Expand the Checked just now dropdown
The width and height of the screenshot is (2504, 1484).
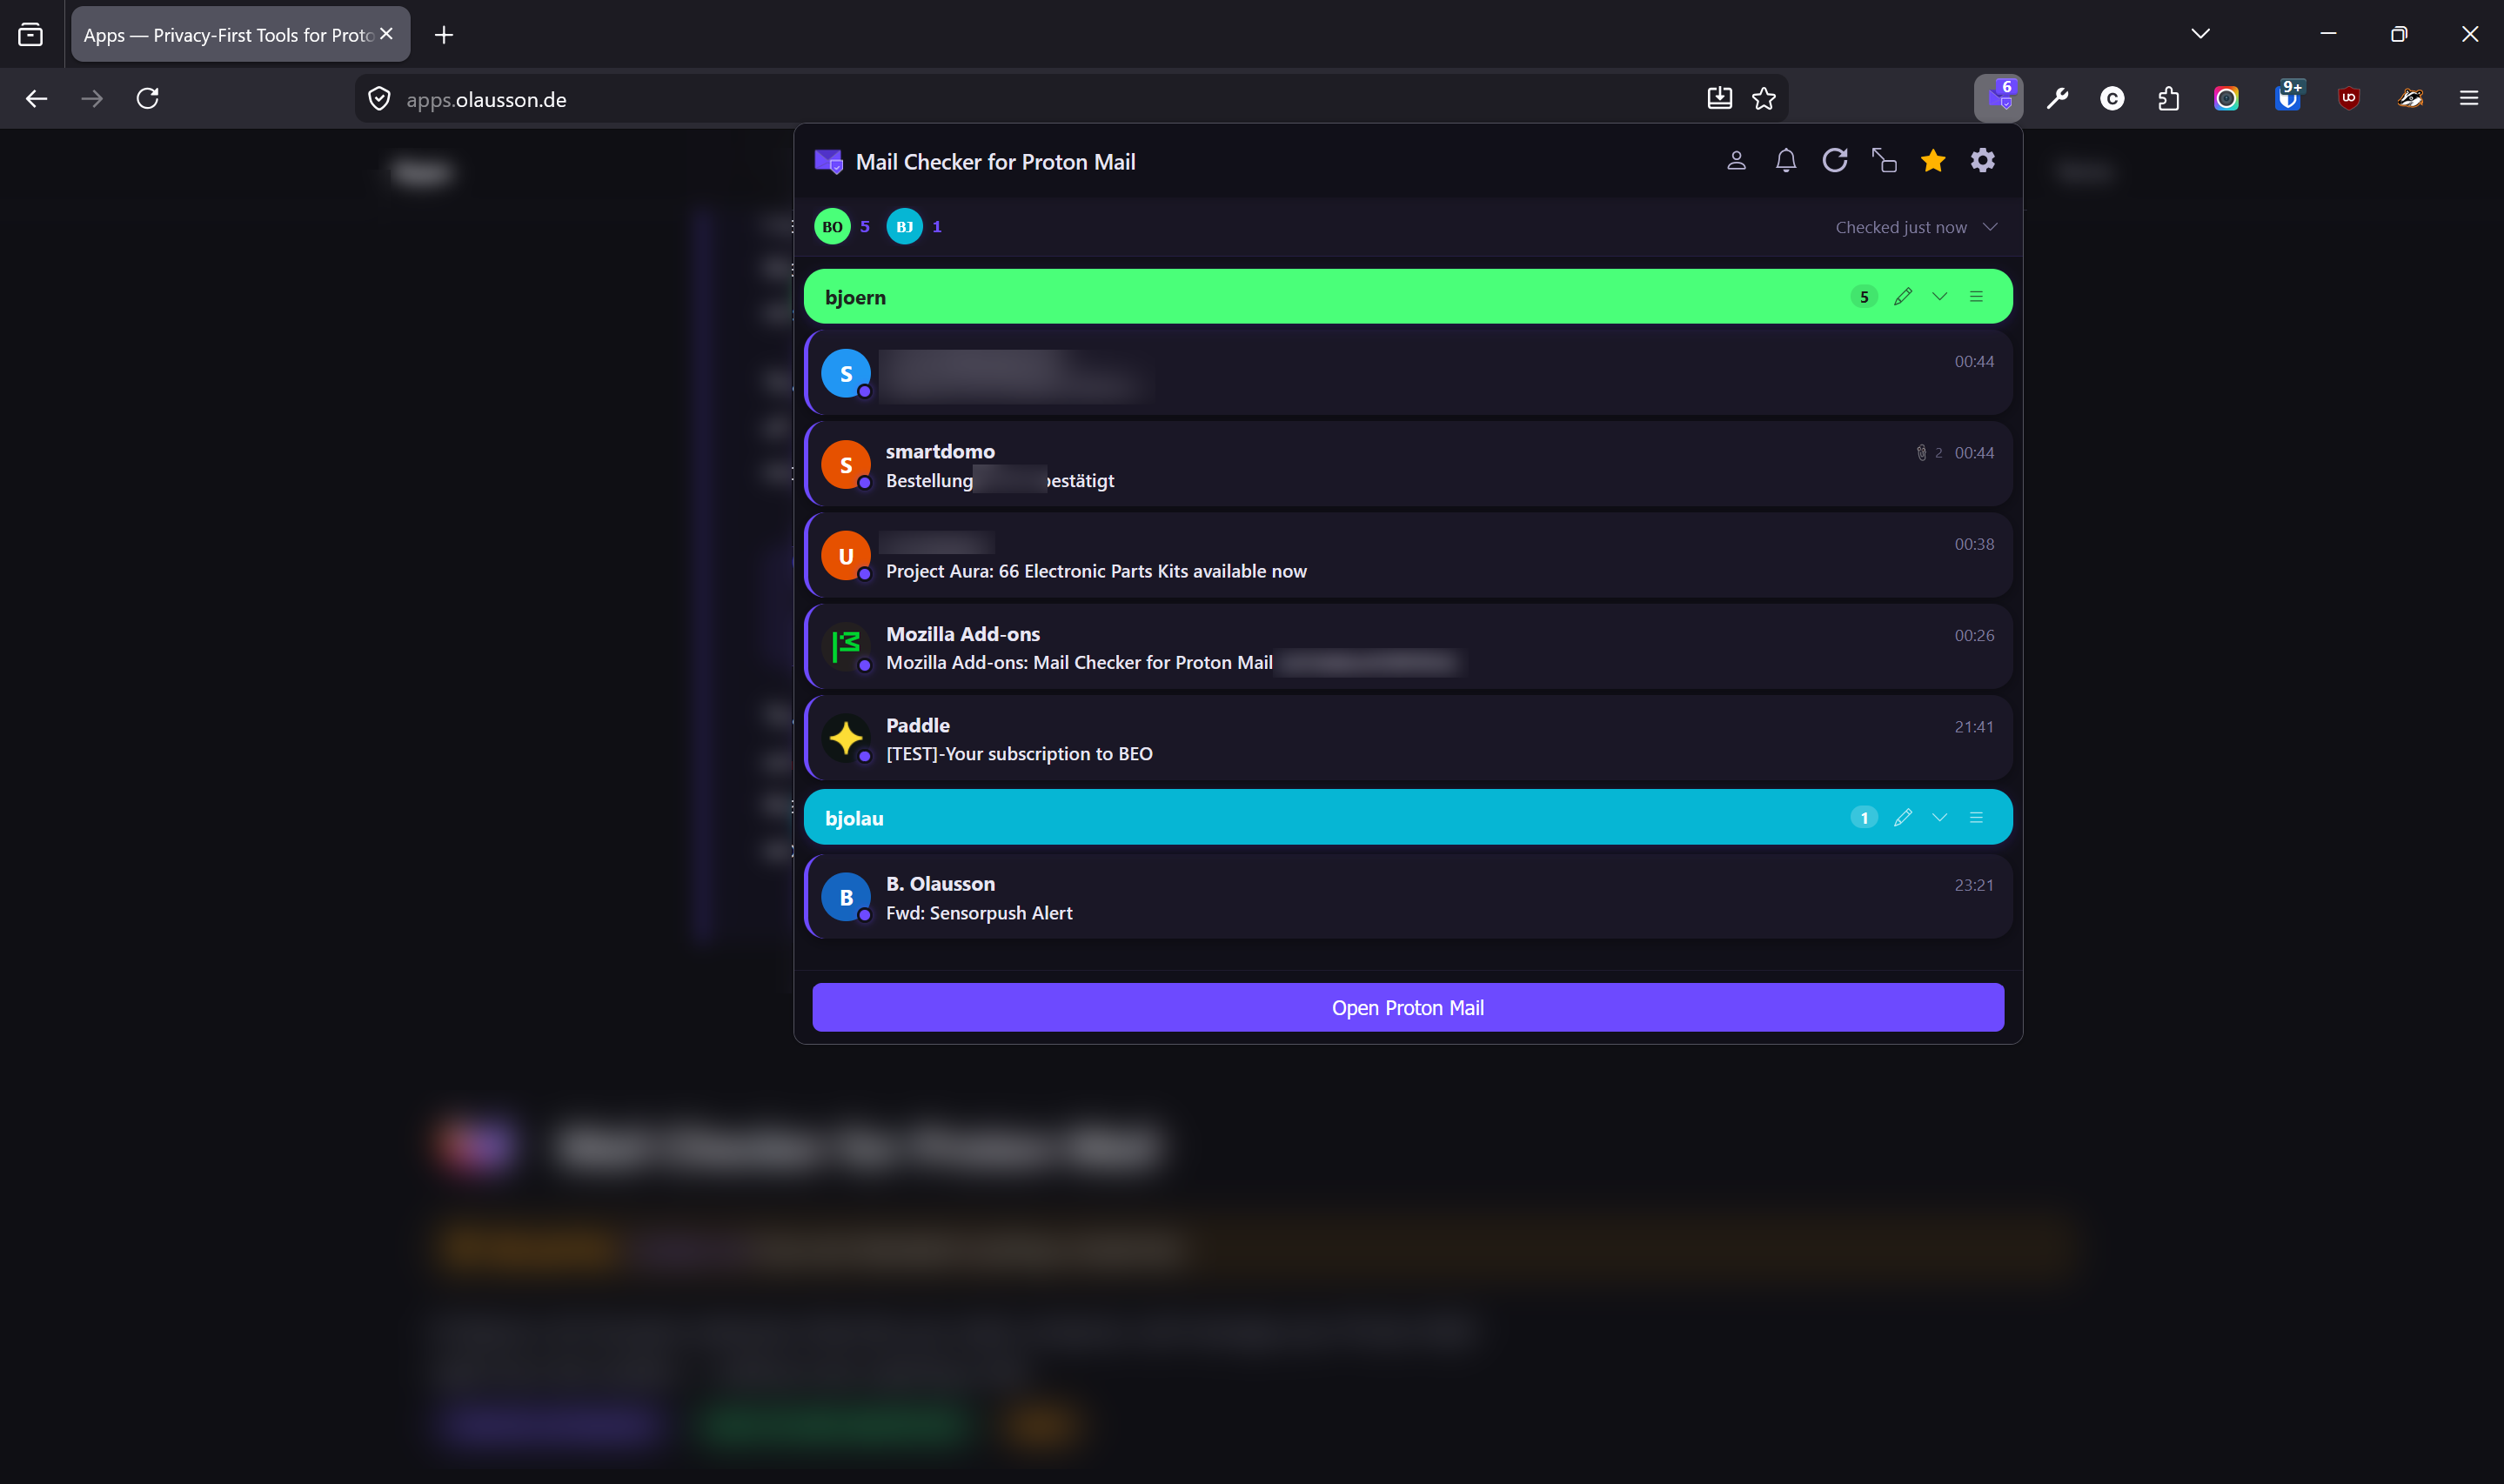point(1990,227)
